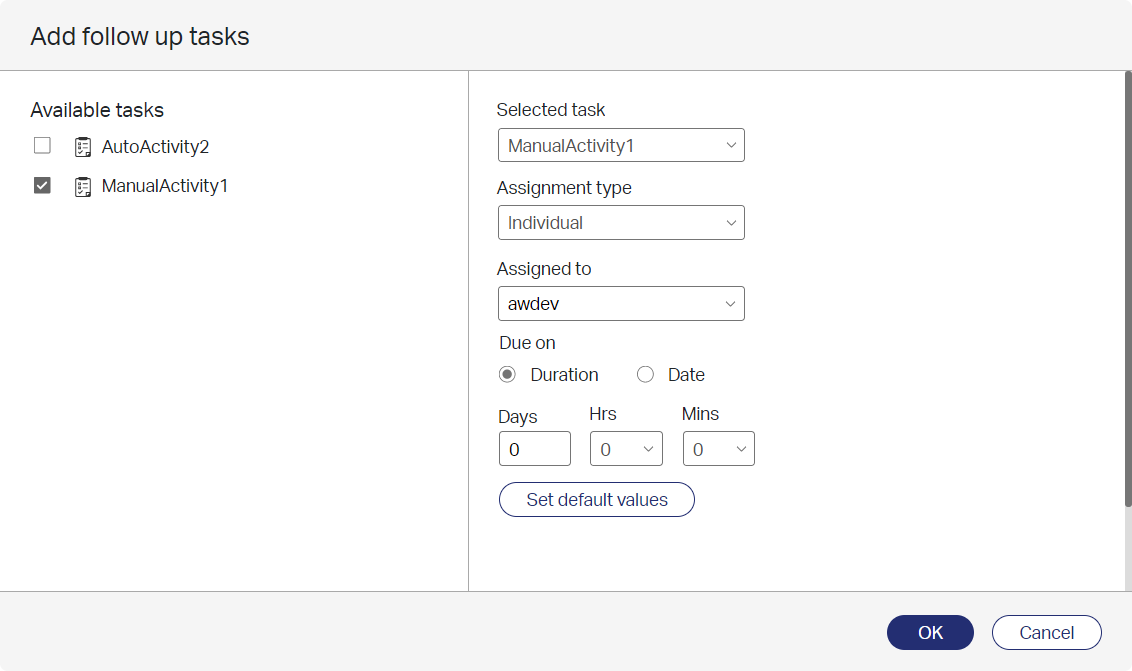Confirm with the OK button
Viewport: 1132px width, 671px height.
[930, 633]
